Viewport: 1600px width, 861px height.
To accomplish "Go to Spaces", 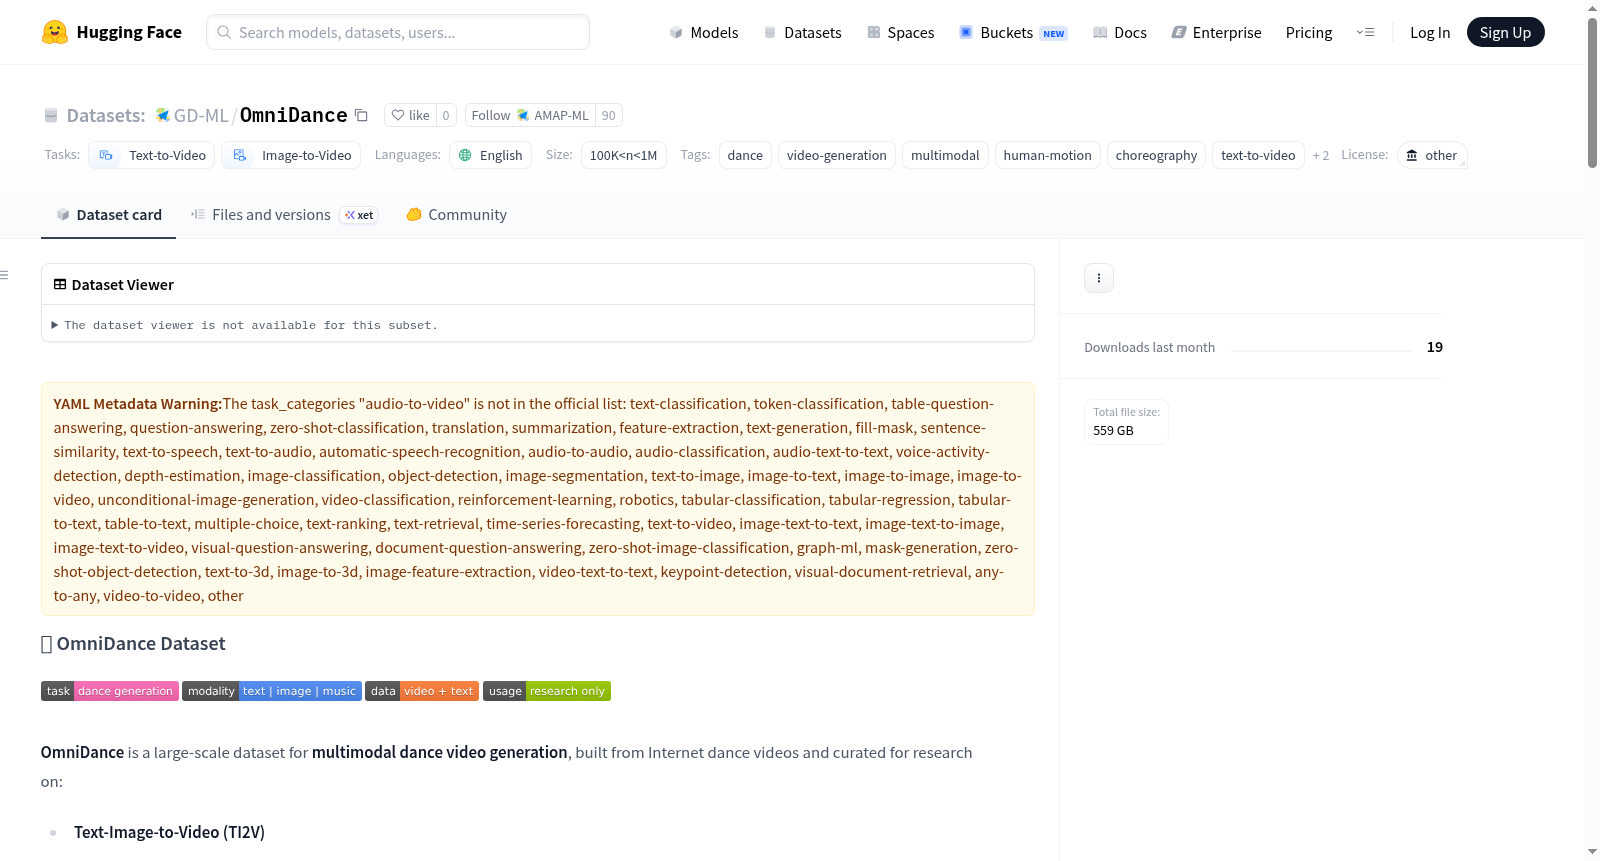I will [900, 32].
